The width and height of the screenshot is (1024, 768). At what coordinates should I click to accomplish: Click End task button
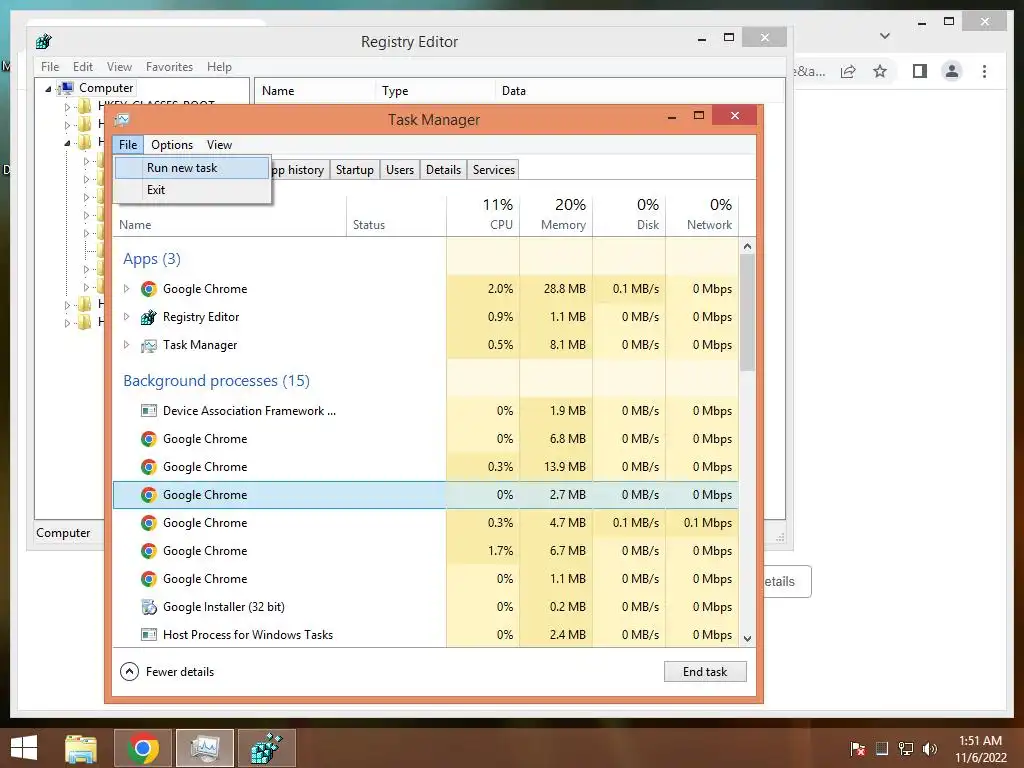[x=705, y=672]
